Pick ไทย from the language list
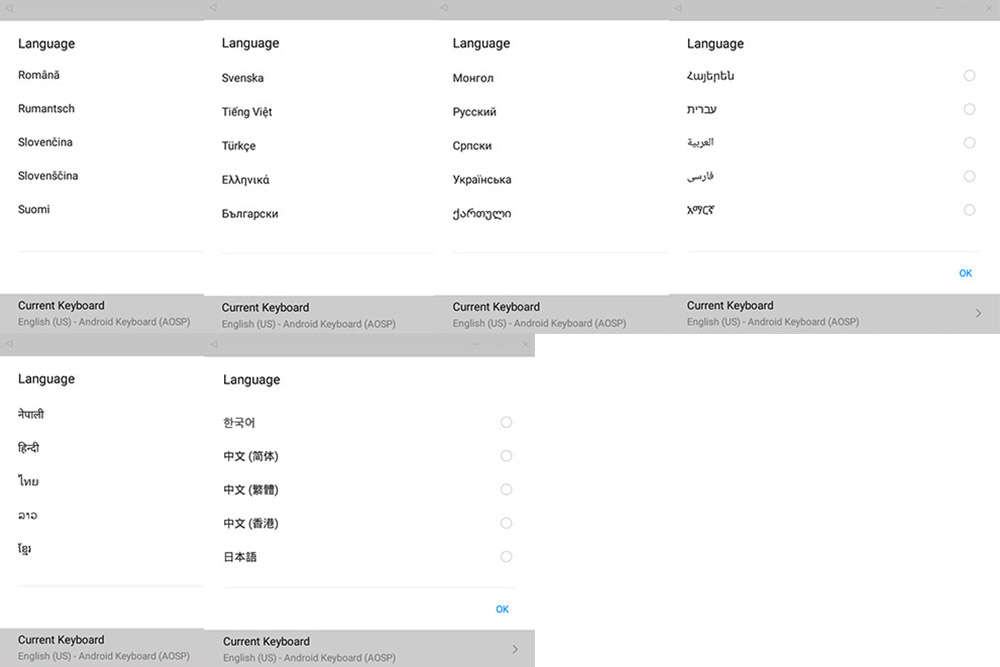This screenshot has height=667, width=1000. tap(28, 482)
